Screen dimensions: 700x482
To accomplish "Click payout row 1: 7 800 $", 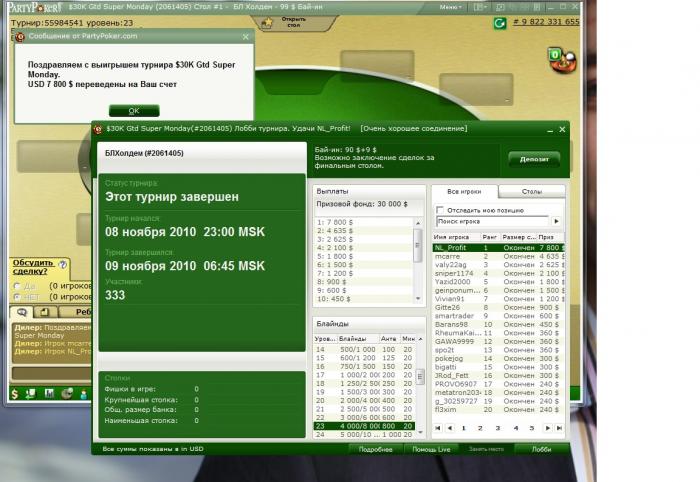I will coord(364,222).
